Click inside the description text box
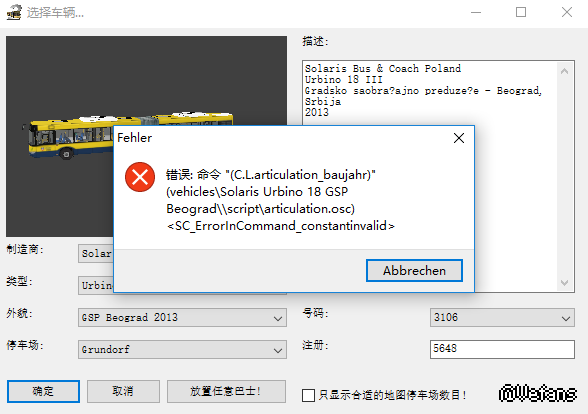The image size is (588, 414). click(x=429, y=92)
